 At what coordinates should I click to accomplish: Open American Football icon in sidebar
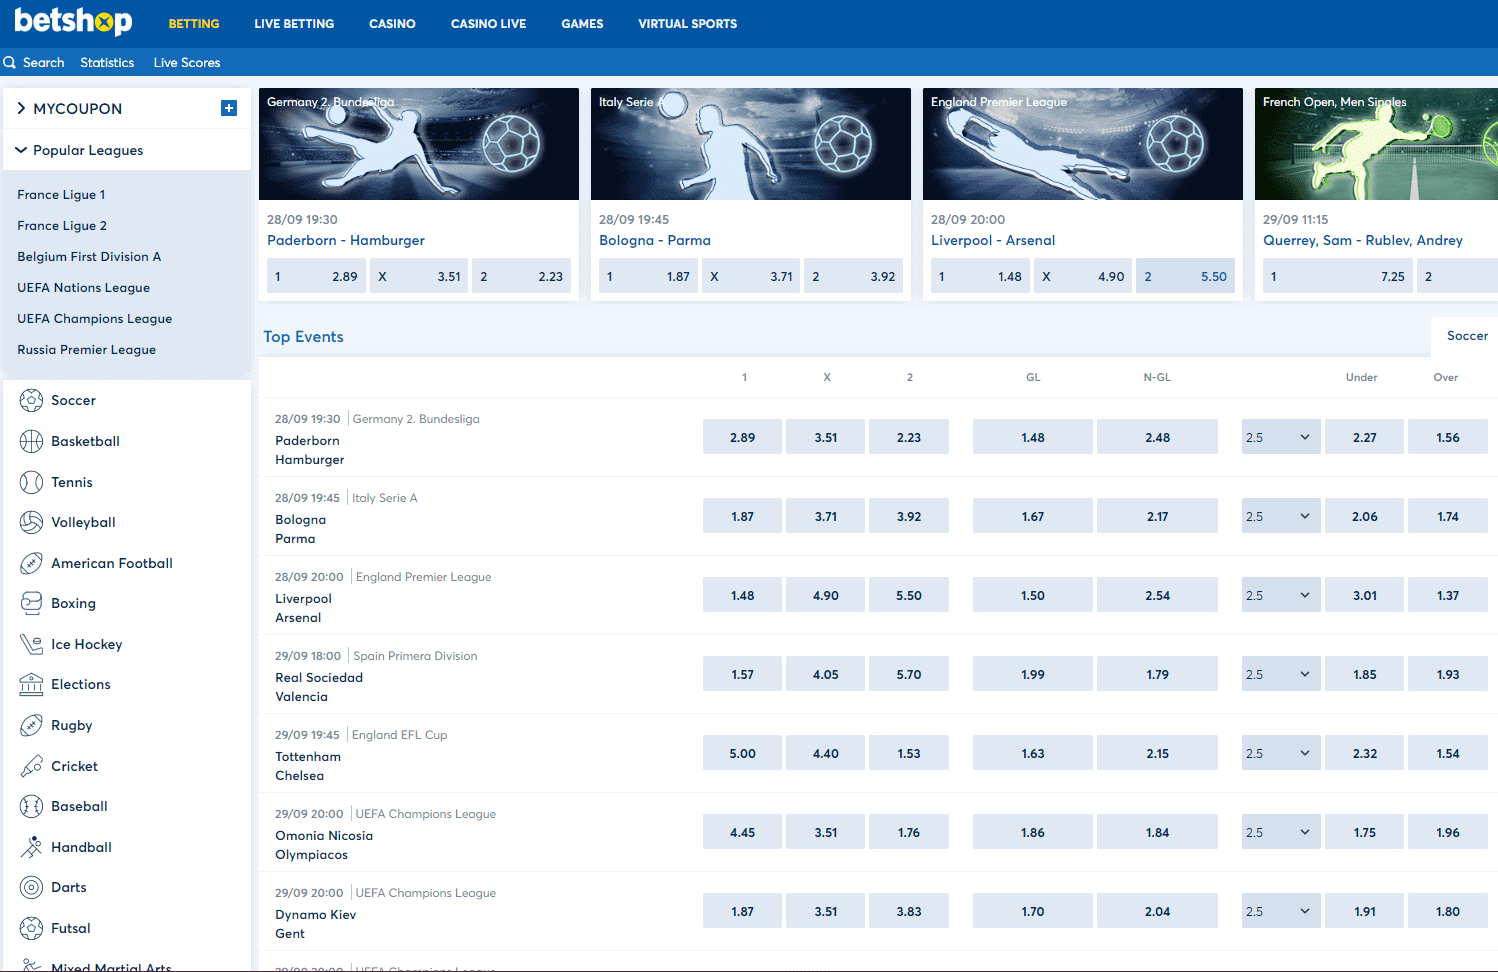[x=31, y=563]
